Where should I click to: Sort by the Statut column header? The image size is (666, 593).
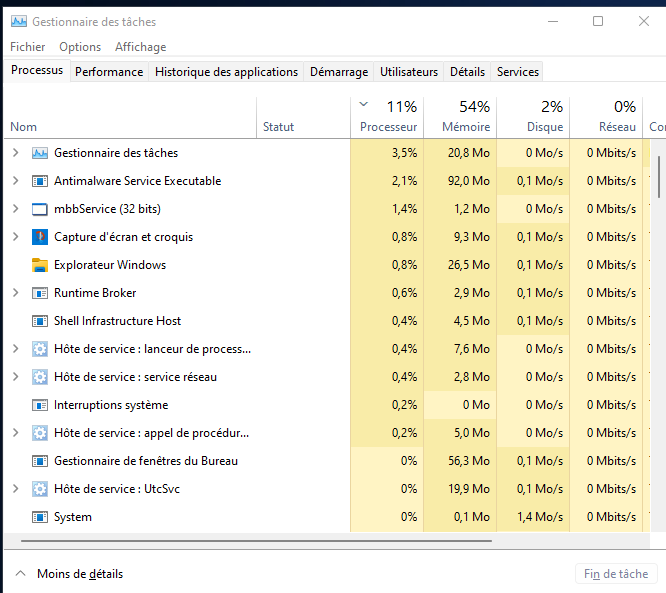(303, 118)
